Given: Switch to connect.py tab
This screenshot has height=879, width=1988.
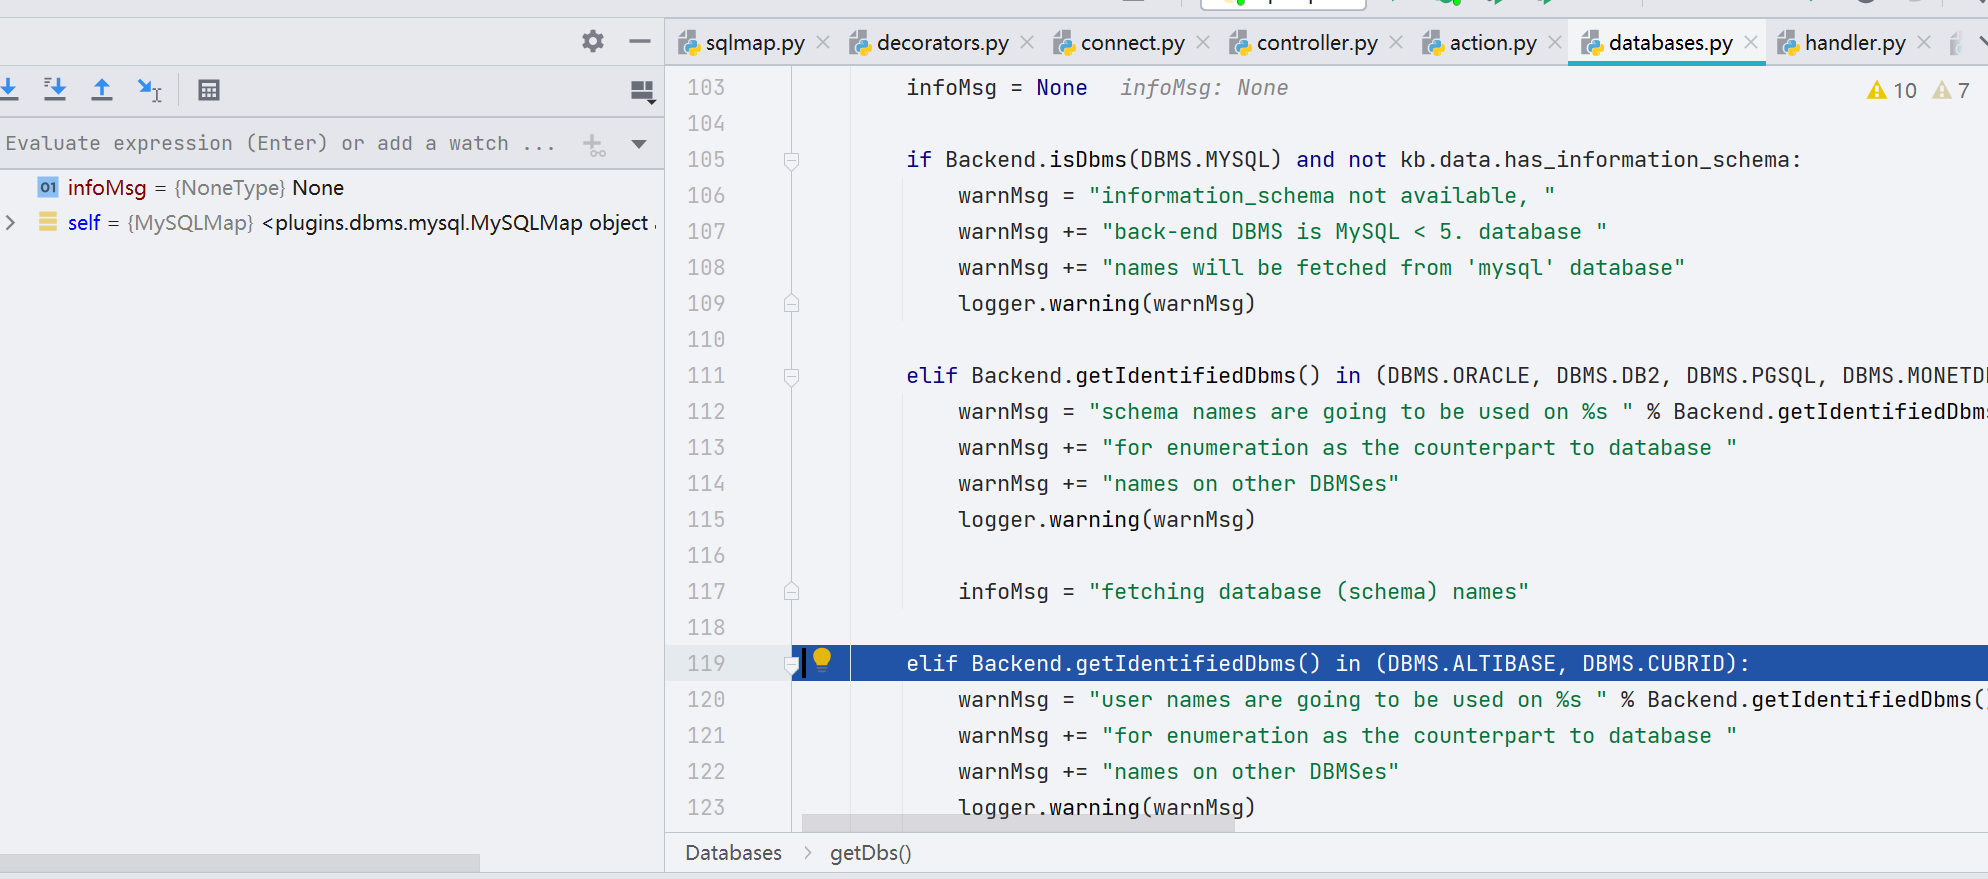Looking at the screenshot, I should click(1131, 43).
